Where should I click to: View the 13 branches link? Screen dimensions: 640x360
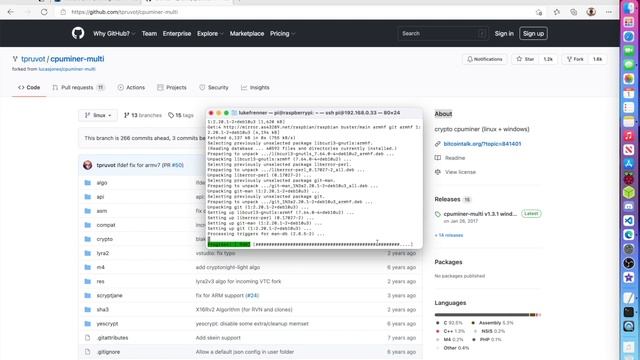point(143,116)
